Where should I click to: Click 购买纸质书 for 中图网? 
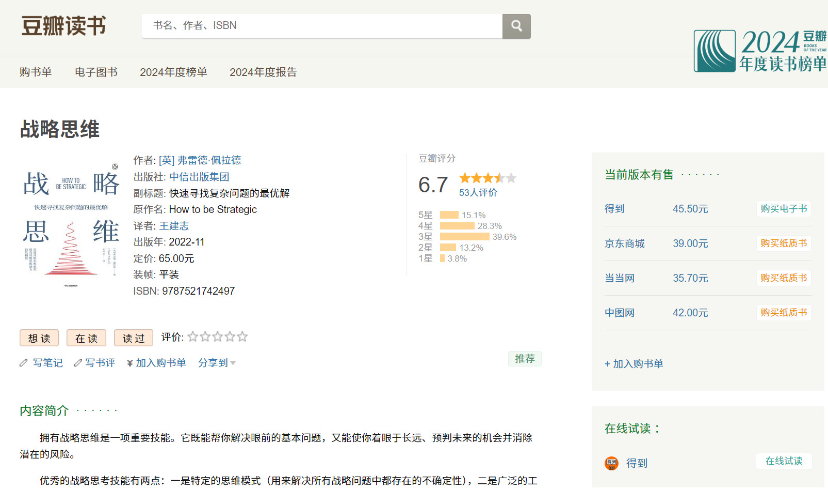(784, 312)
